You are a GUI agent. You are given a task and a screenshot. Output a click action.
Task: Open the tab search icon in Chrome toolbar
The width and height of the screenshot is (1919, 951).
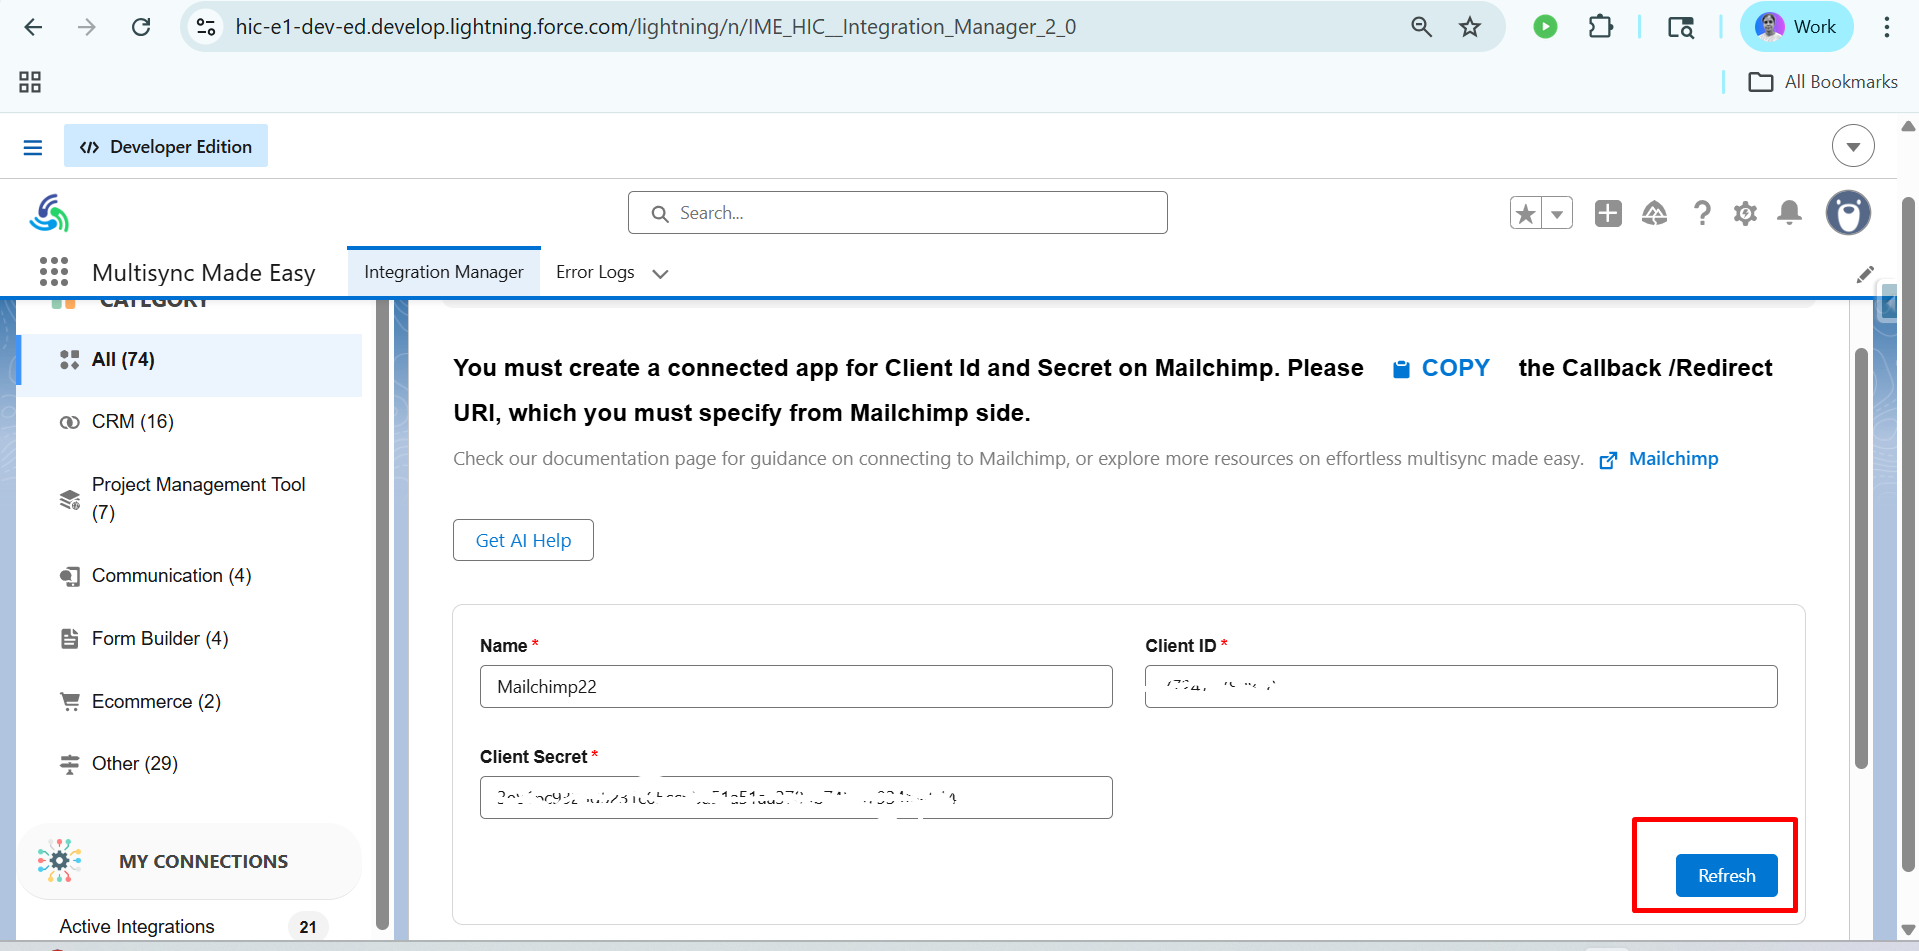pyautogui.click(x=1681, y=27)
